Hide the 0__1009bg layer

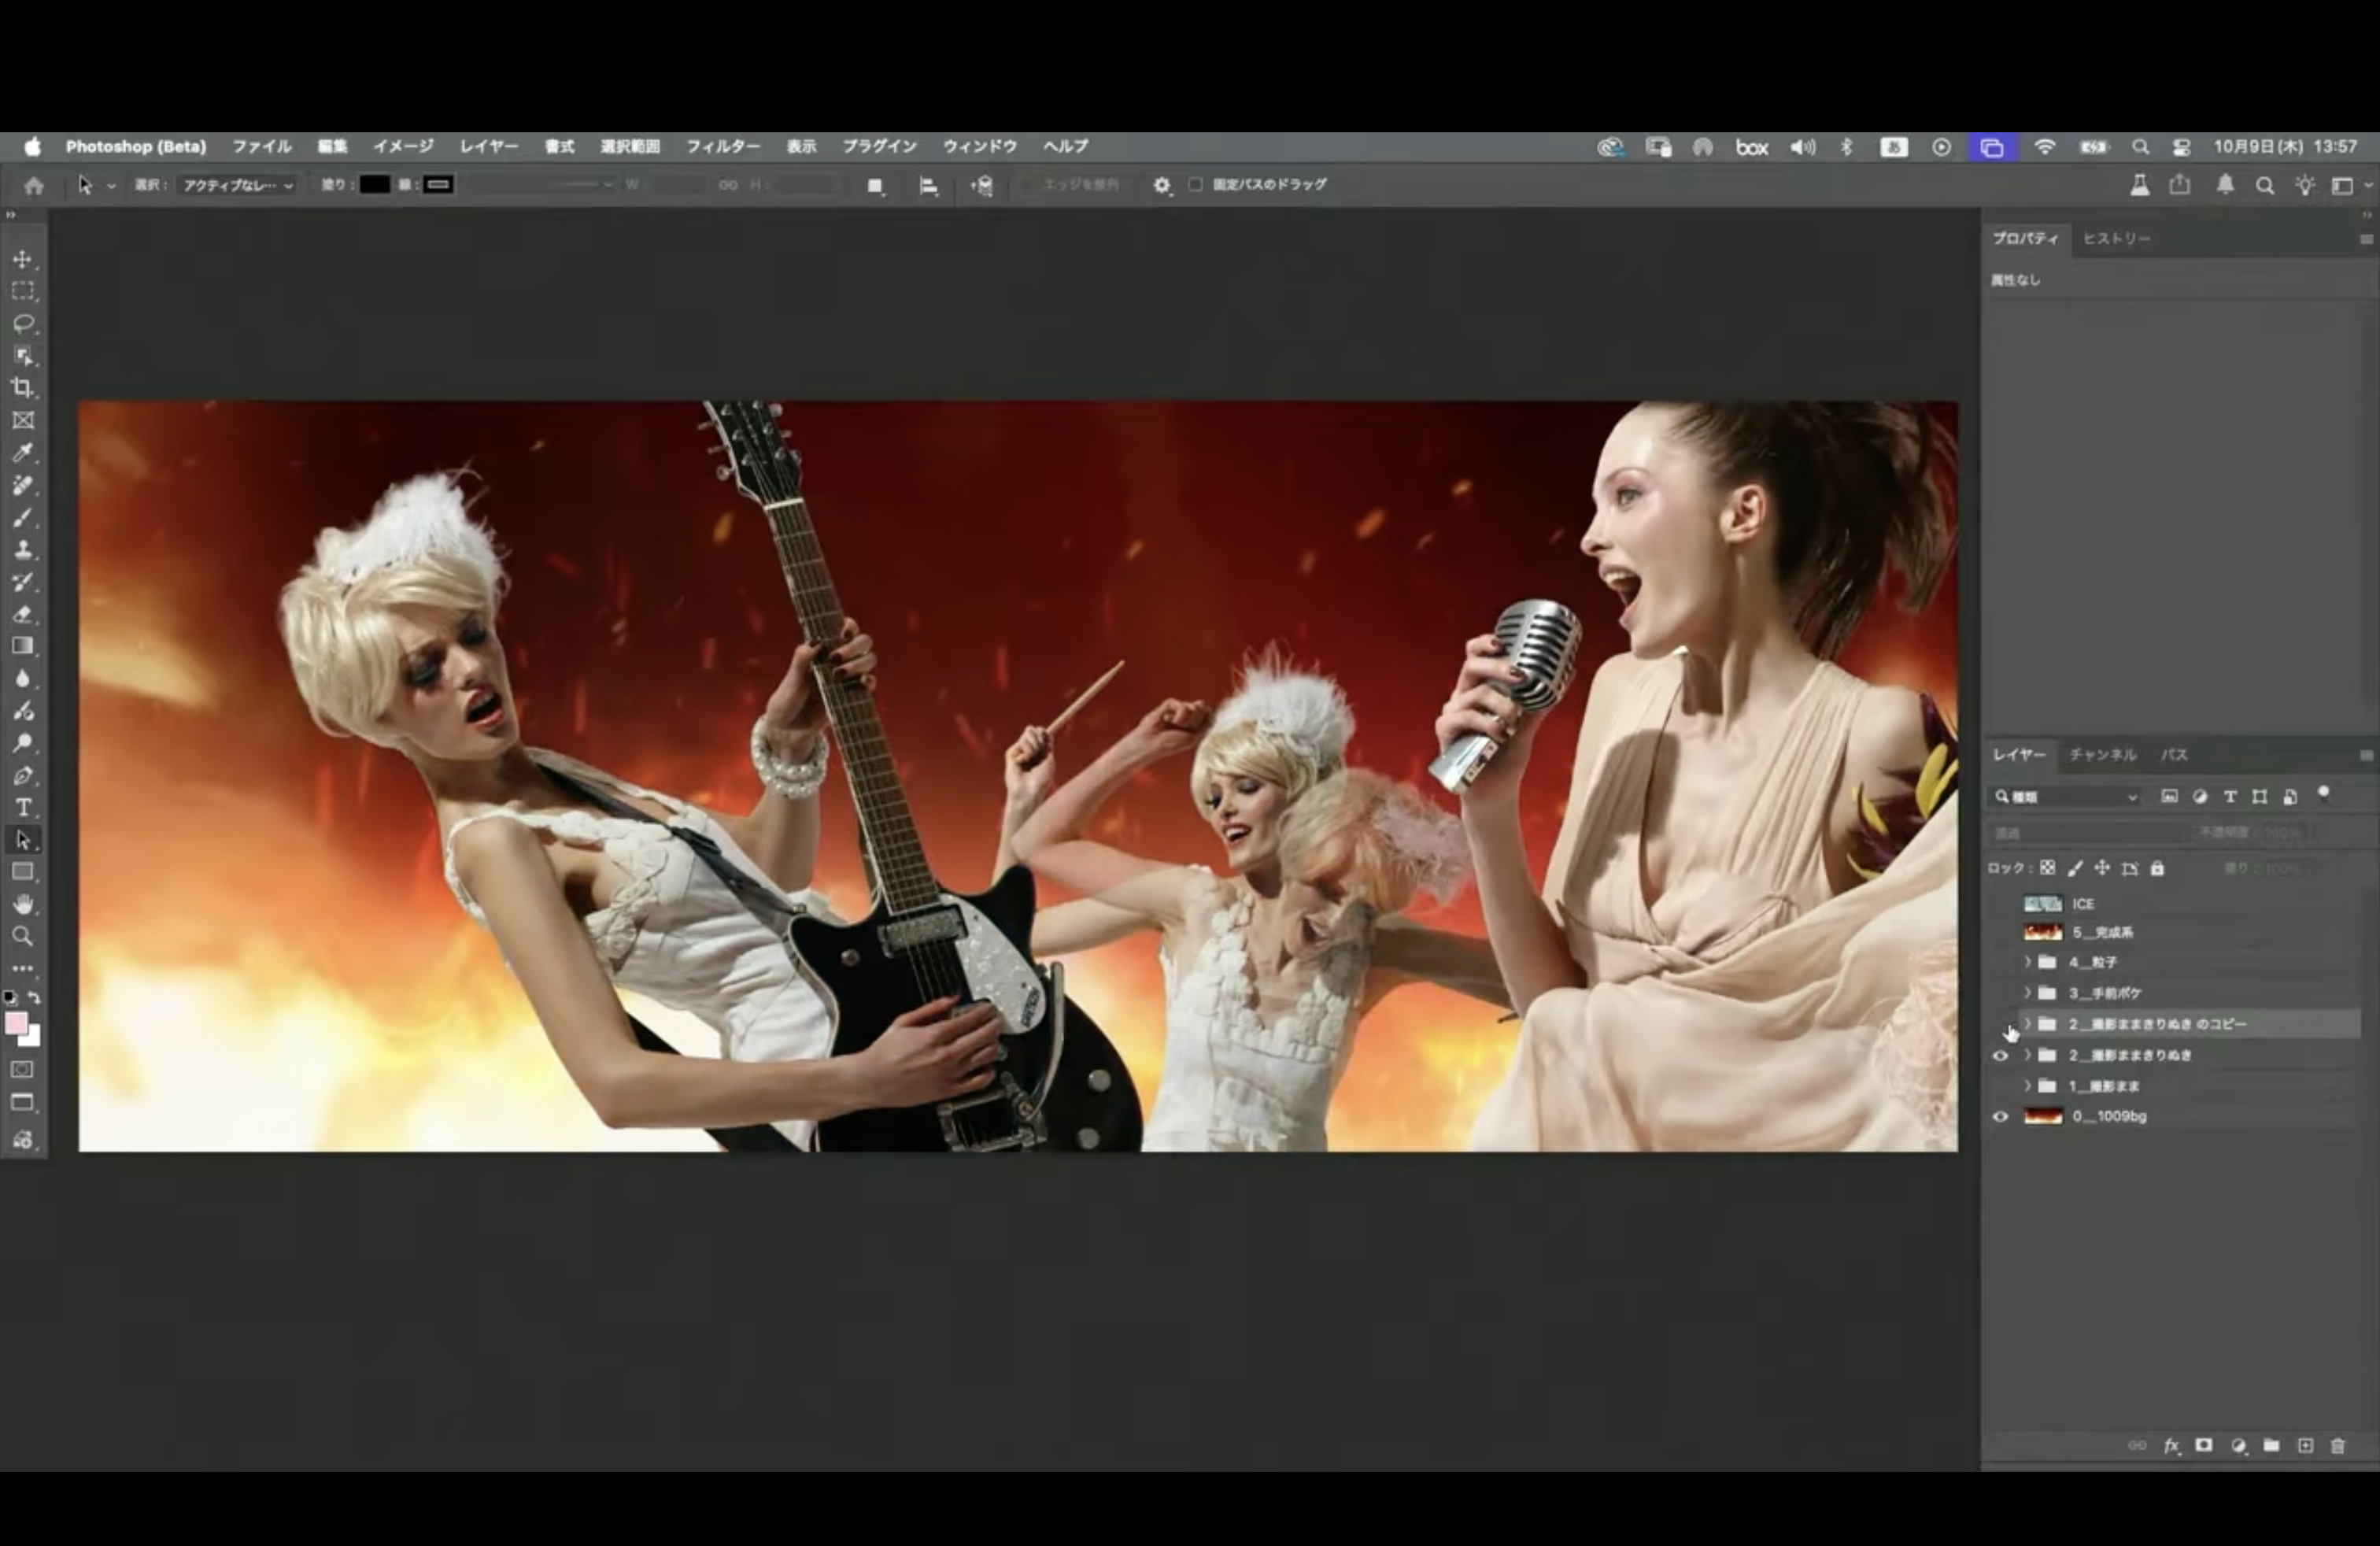(2001, 1117)
